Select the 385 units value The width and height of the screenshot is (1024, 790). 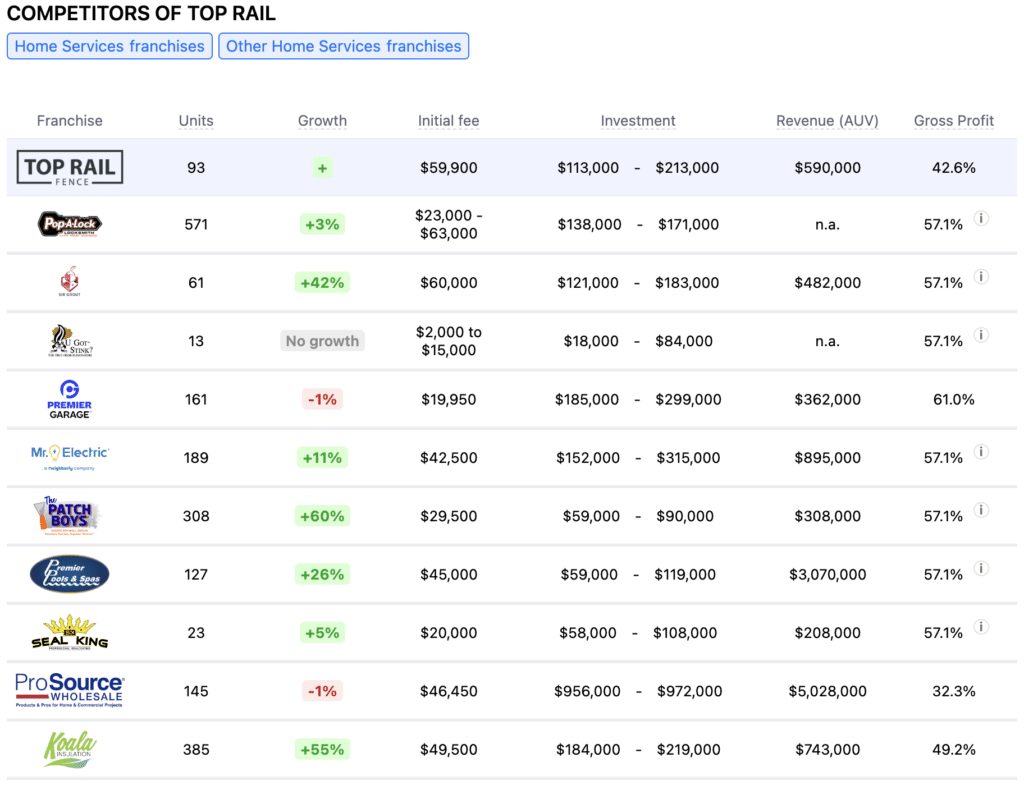coord(196,750)
